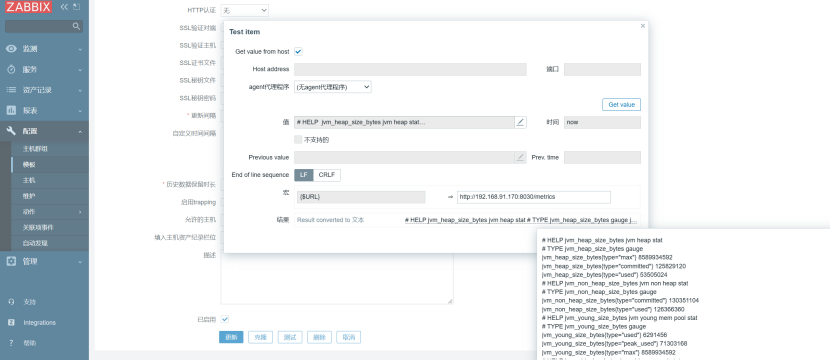The width and height of the screenshot is (831, 360).
Task: Expand the 服务 menu chevron
Action: pos(80,70)
